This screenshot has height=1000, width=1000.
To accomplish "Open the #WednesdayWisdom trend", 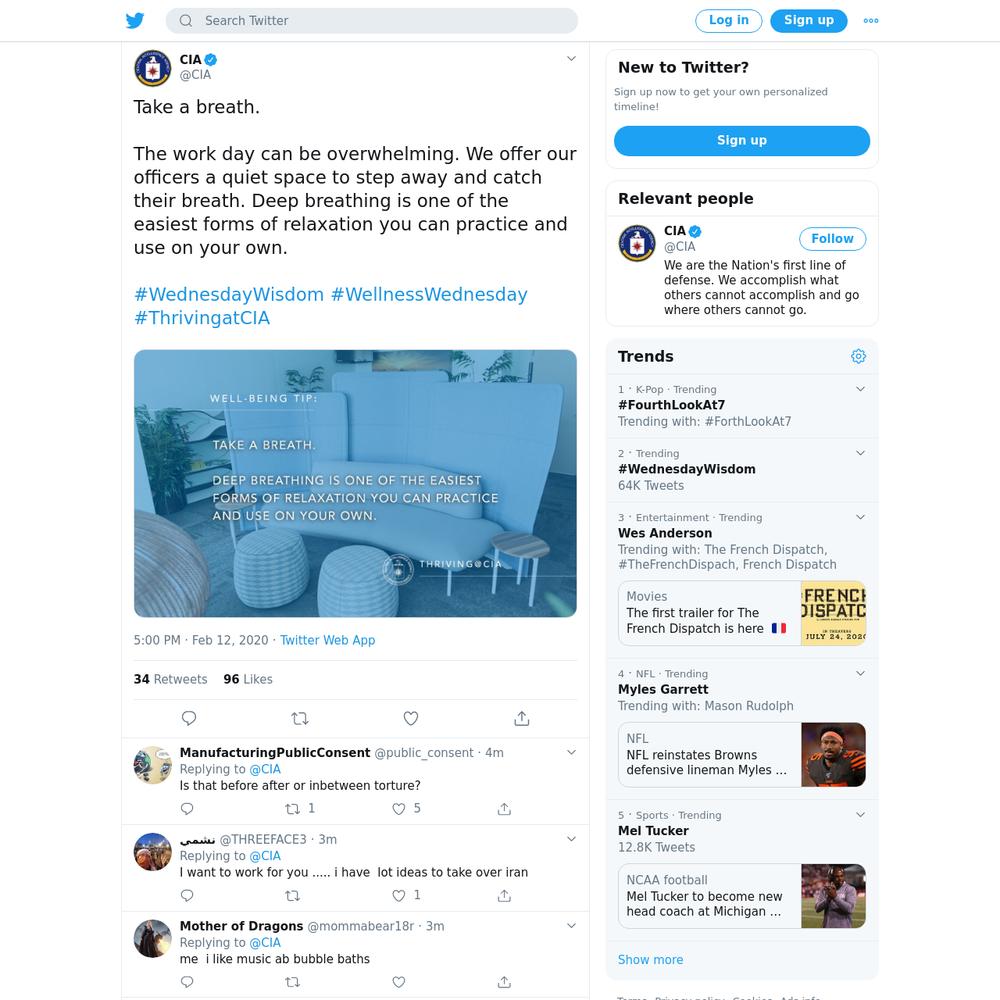I will 686,469.
